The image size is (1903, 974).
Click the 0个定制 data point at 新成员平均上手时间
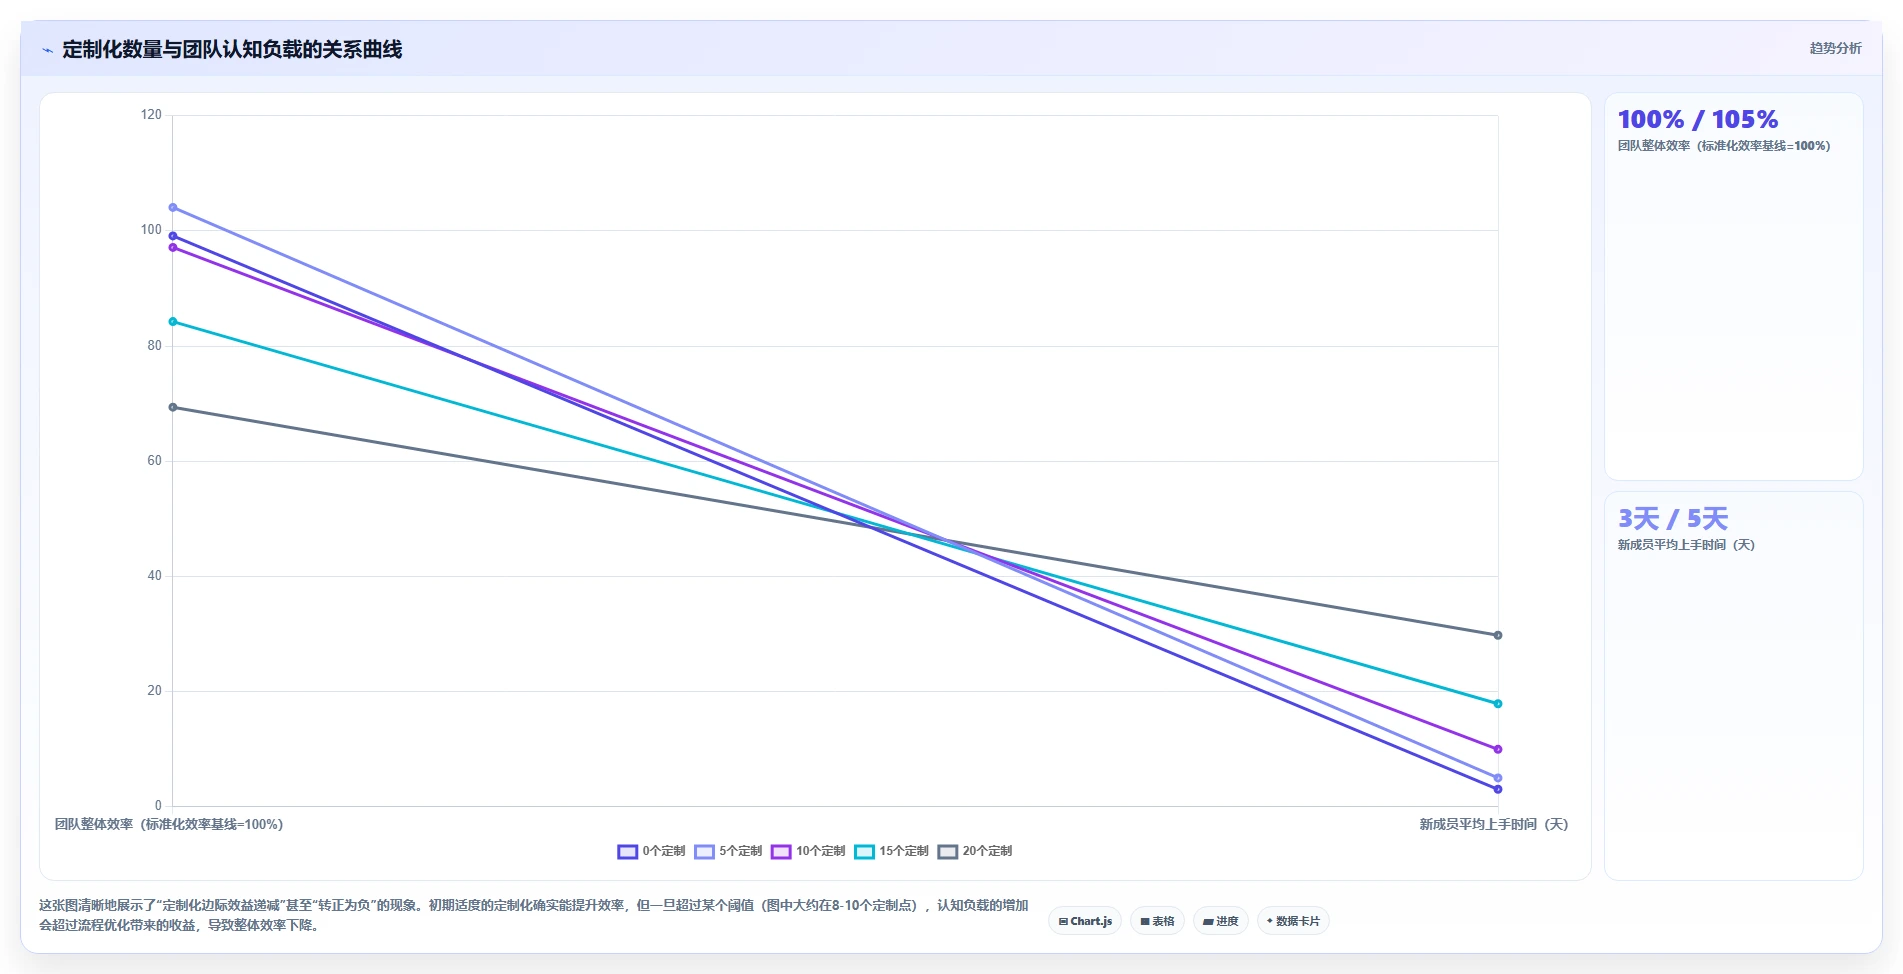pyautogui.click(x=1498, y=789)
